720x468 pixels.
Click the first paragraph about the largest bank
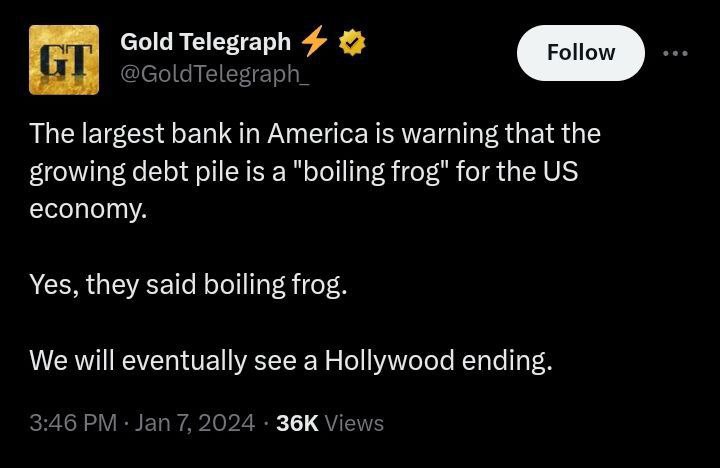click(x=315, y=171)
